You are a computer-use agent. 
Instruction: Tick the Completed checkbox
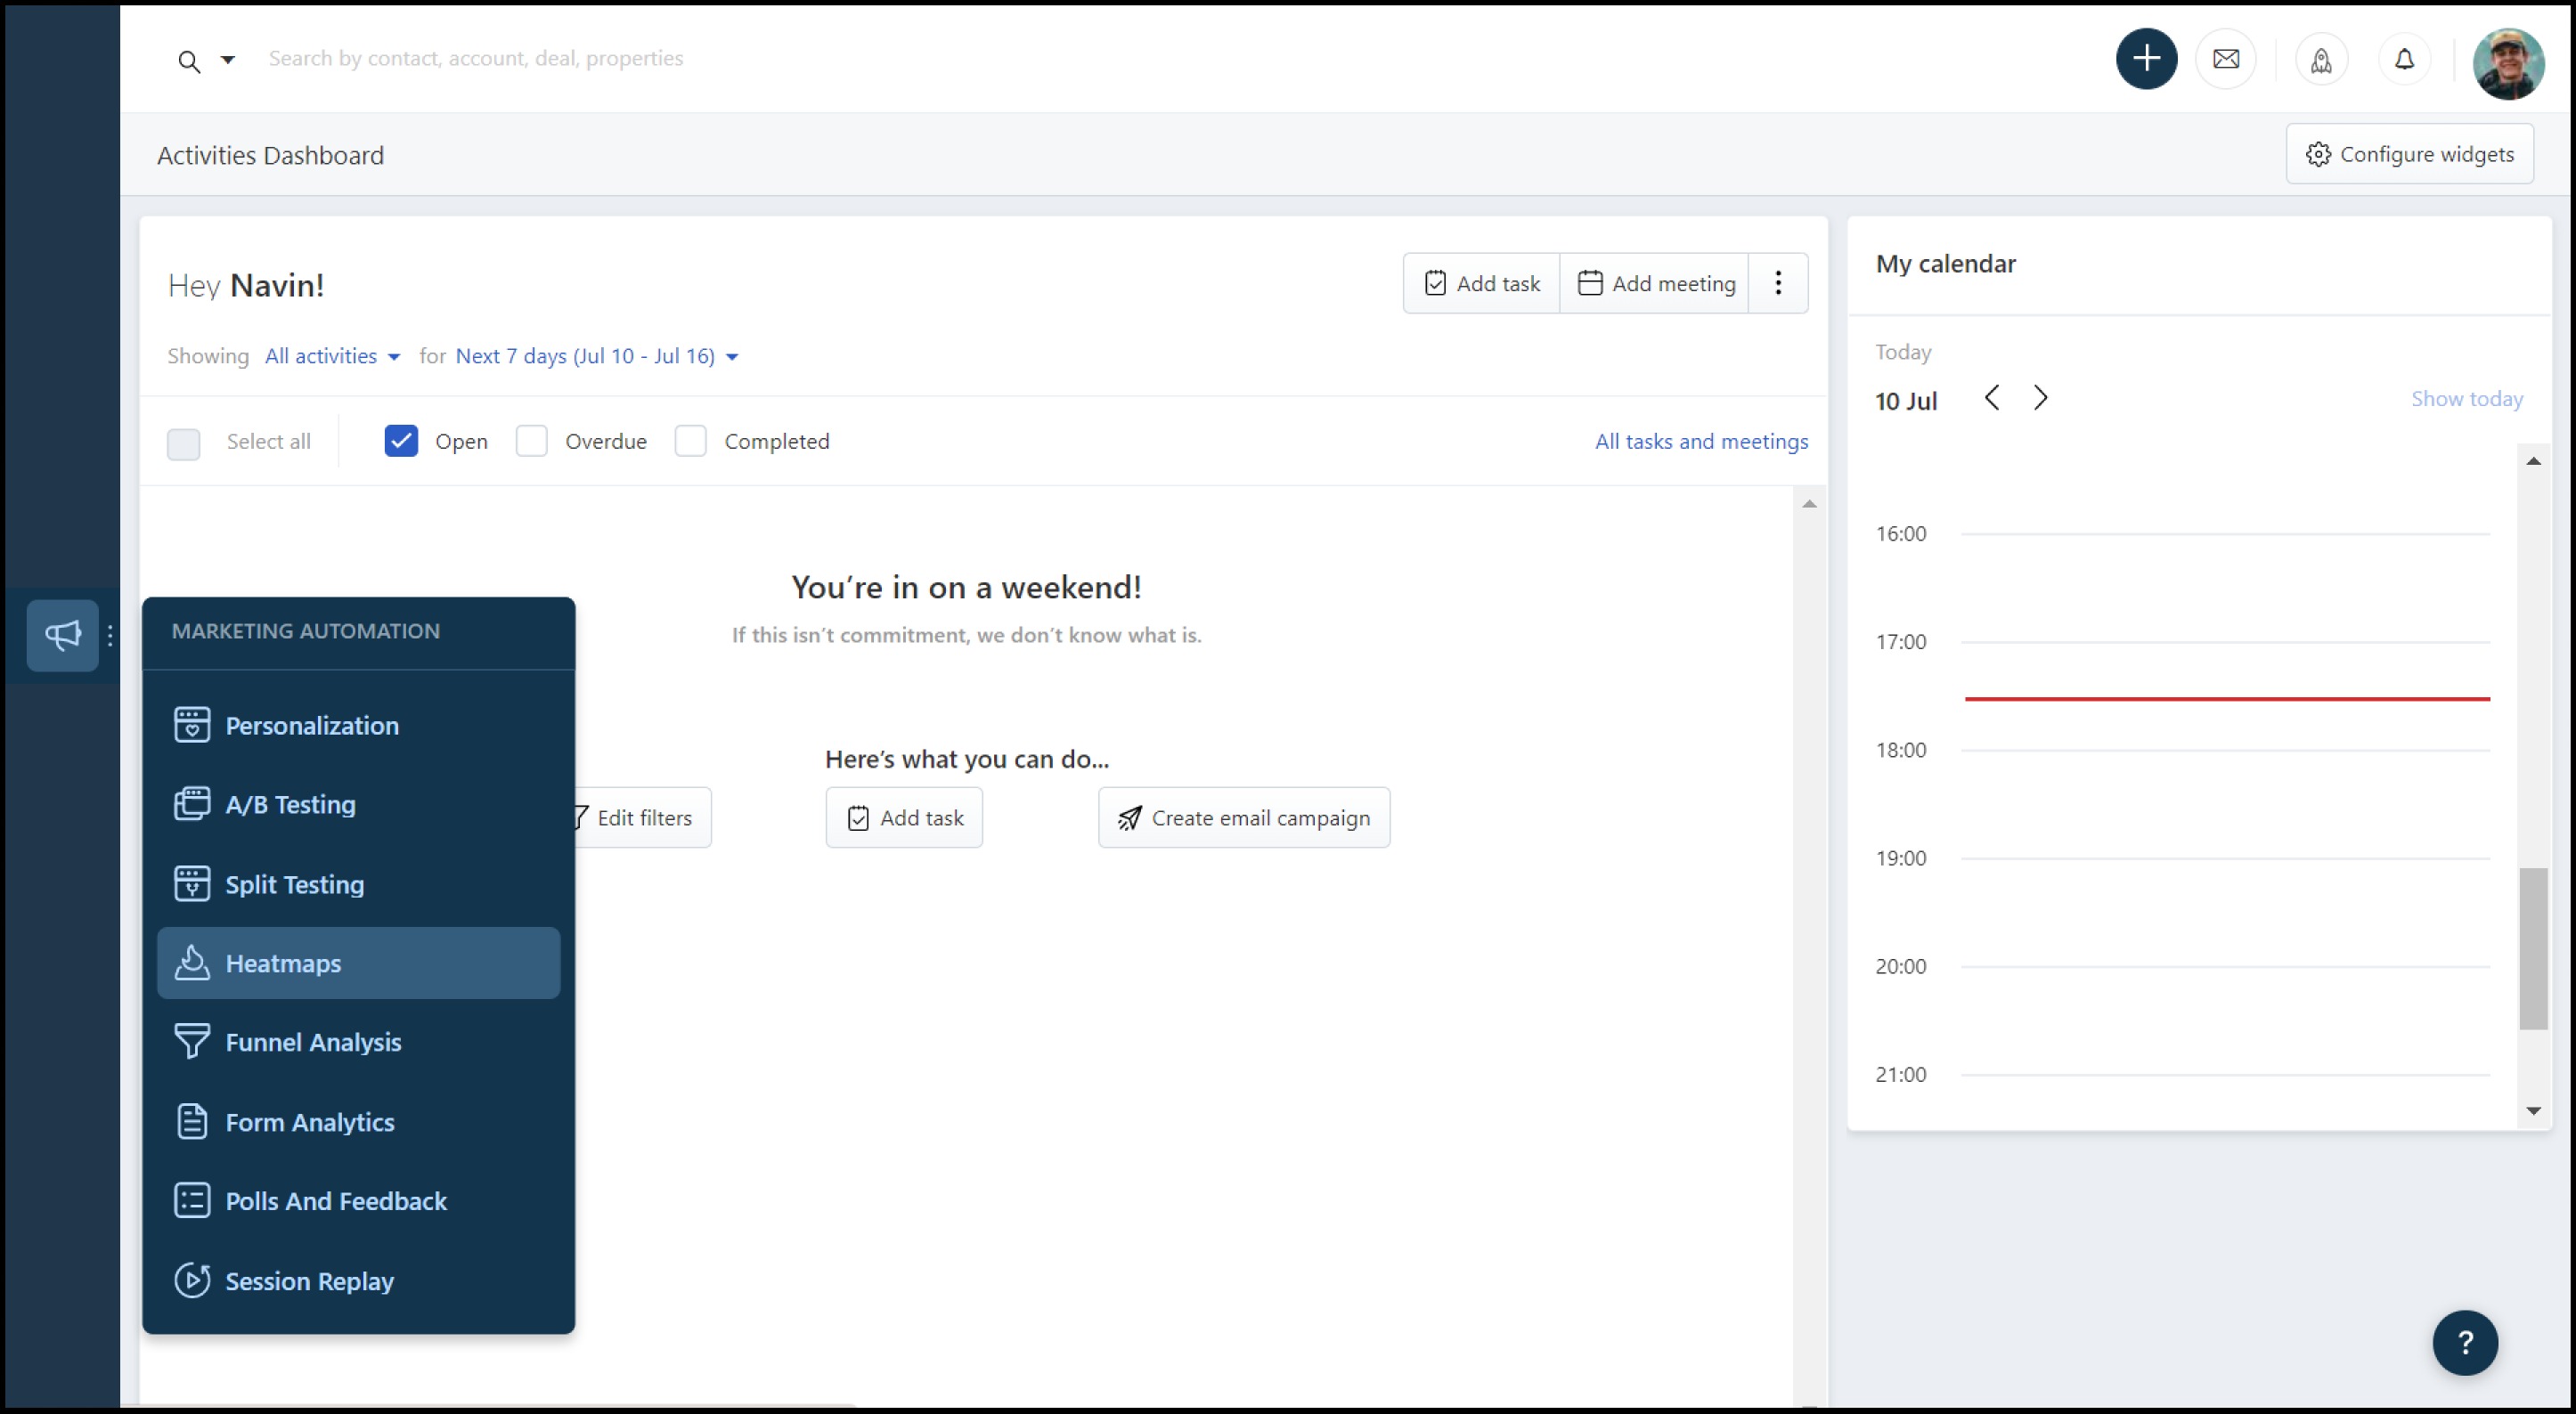[690, 441]
